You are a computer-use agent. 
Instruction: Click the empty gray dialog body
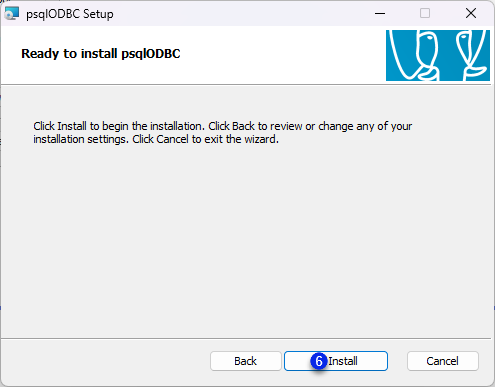pyautogui.click(x=246, y=240)
